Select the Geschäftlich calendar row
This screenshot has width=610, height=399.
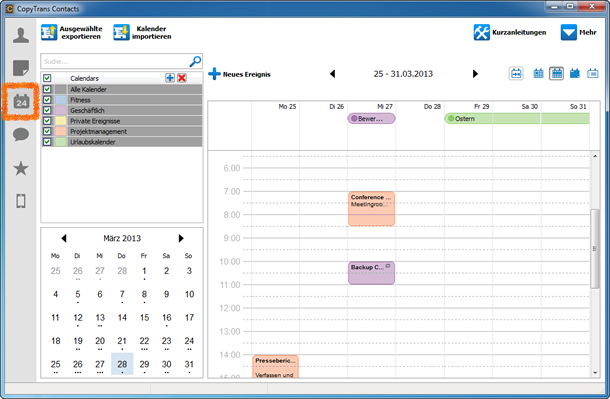coord(122,110)
